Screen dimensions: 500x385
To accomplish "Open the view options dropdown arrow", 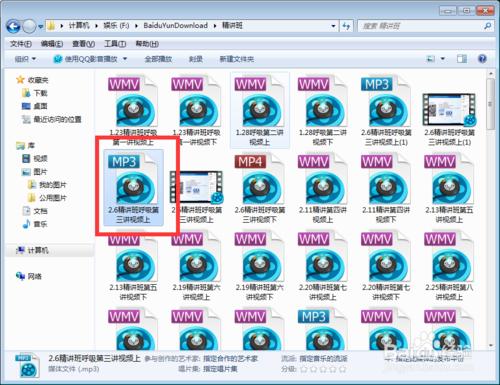I will coord(443,59).
